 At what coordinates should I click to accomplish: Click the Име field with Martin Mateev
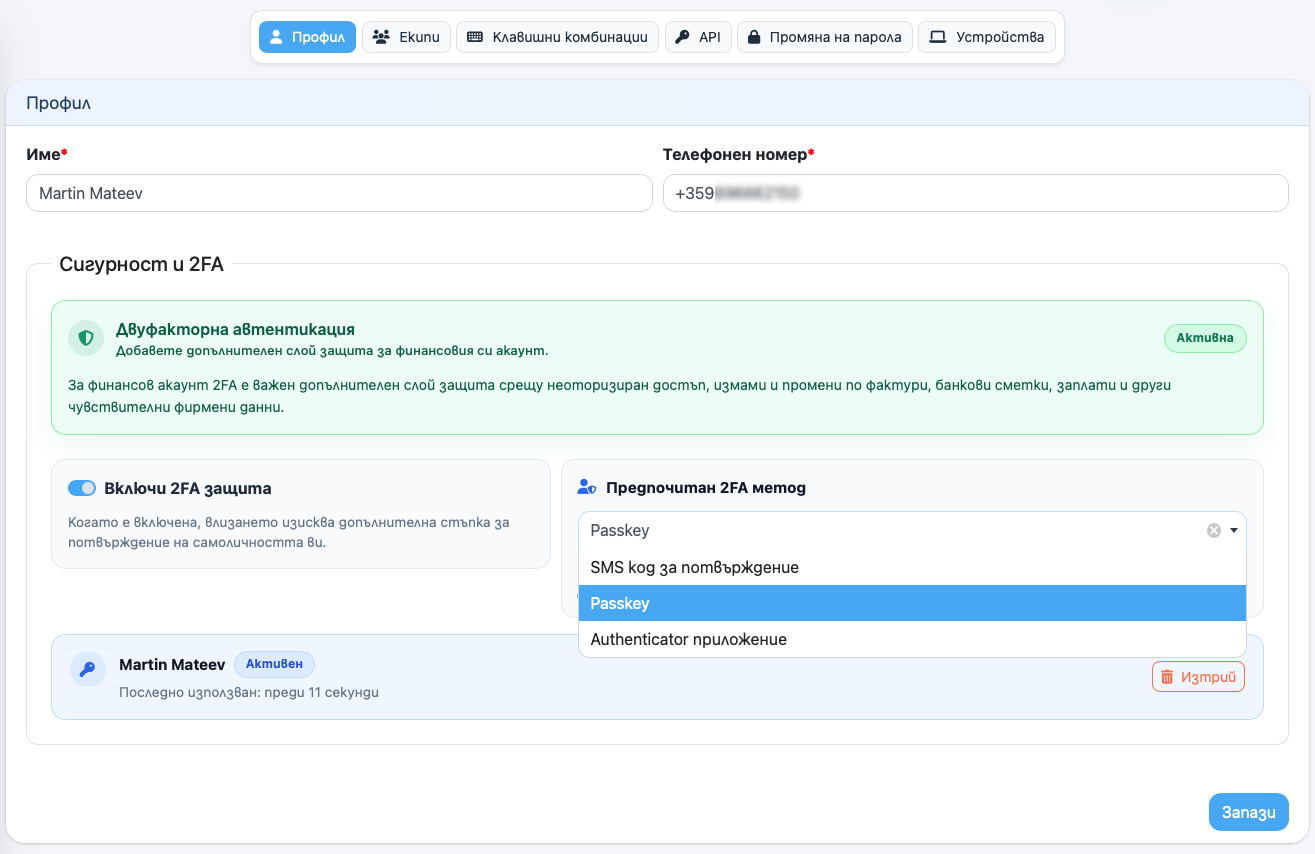[339, 193]
